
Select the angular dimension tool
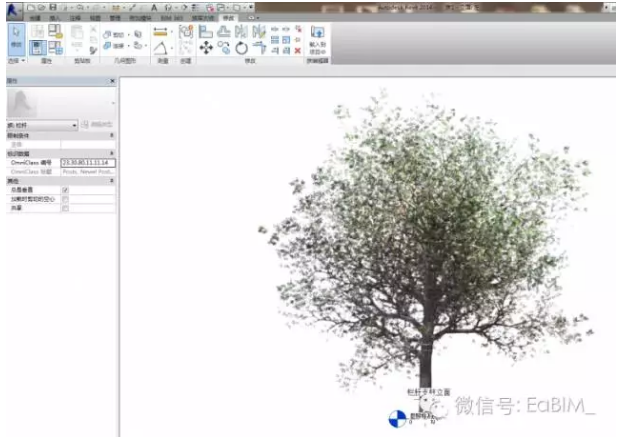click(x=160, y=49)
